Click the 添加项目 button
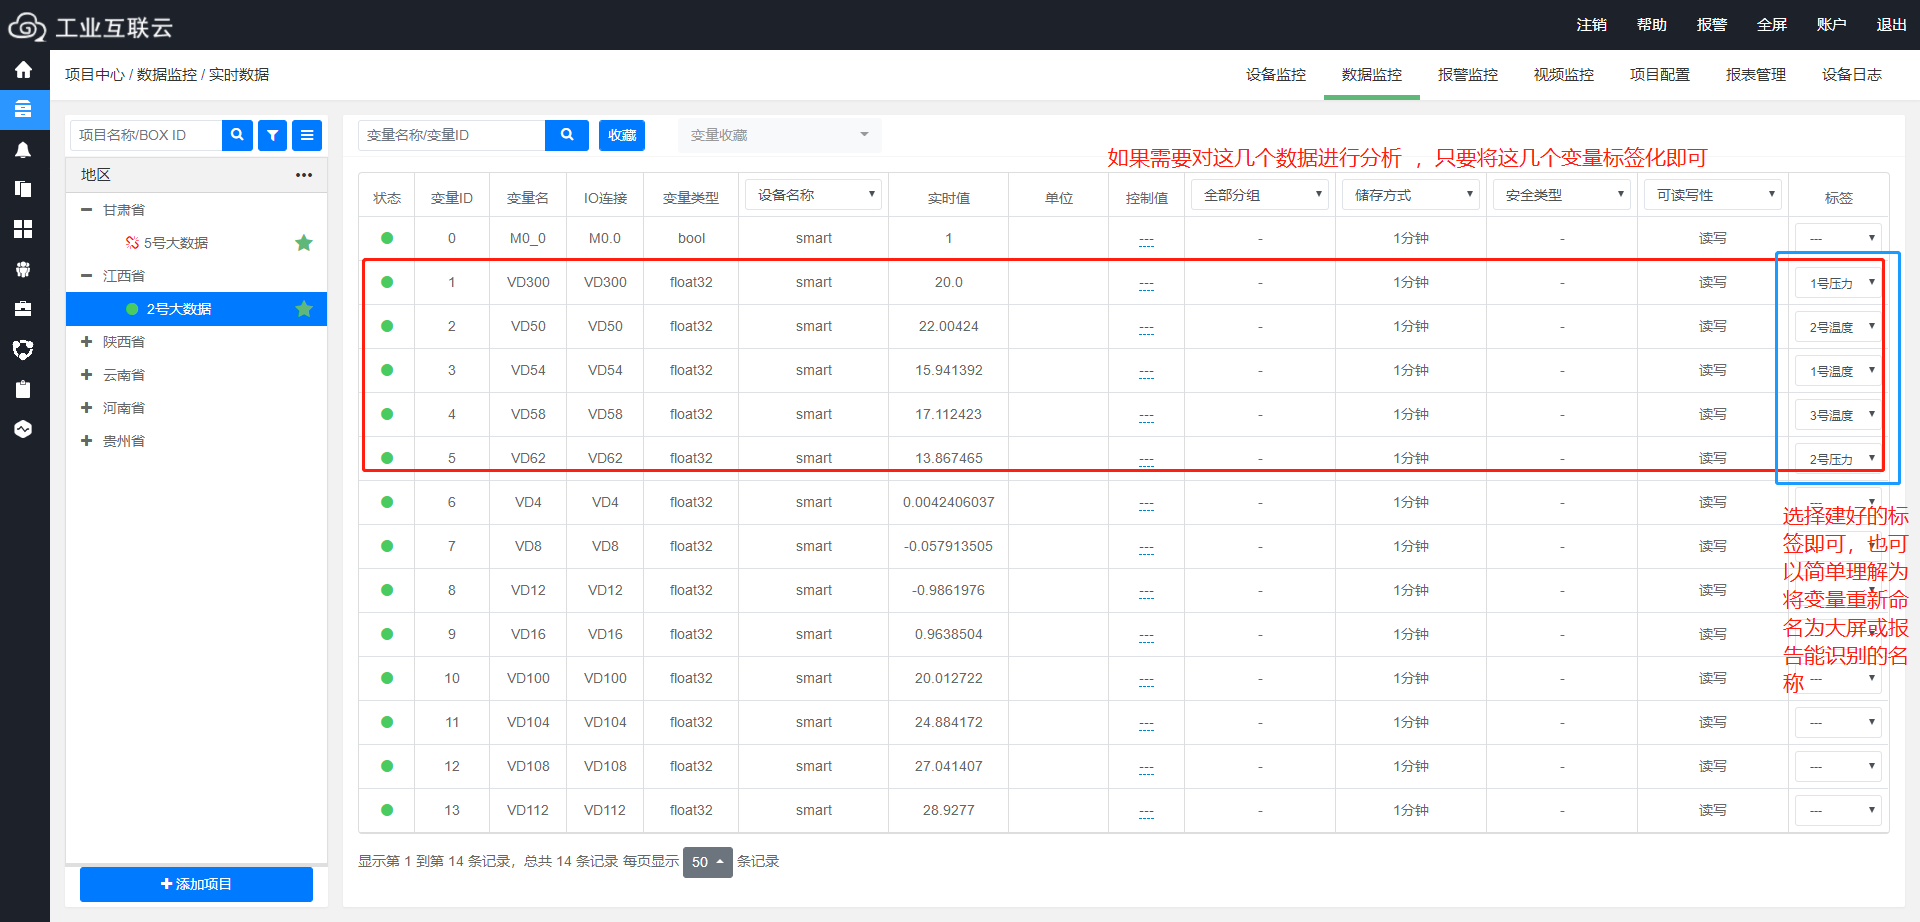Image resolution: width=1920 pixels, height=922 pixels. [x=196, y=884]
